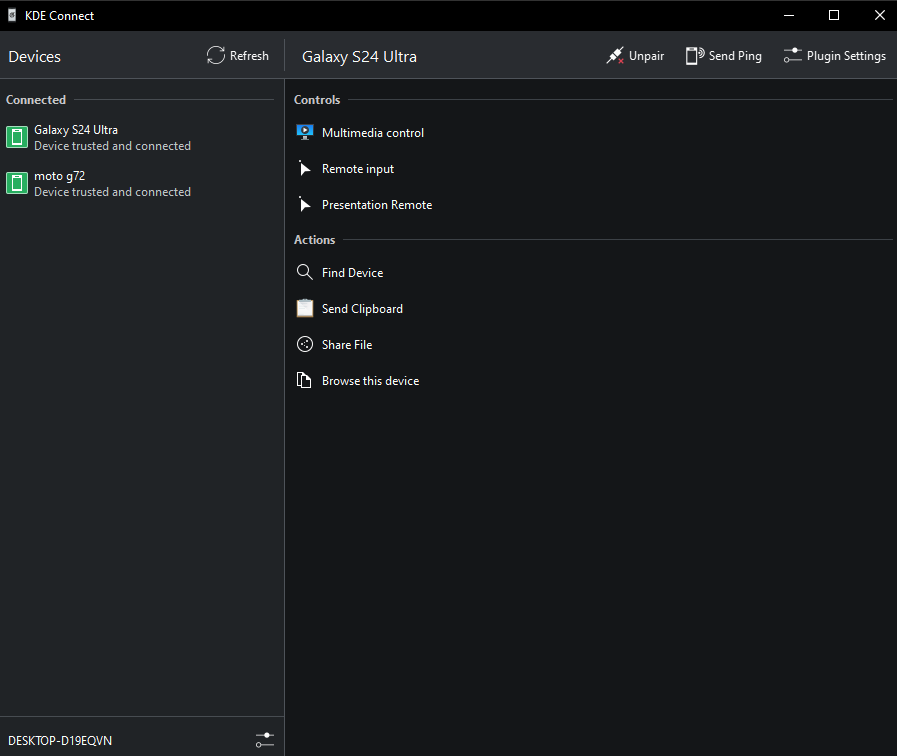Image resolution: width=897 pixels, height=756 pixels.
Task: Click the Galaxy S24 Ultra page title
Action: click(x=359, y=57)
